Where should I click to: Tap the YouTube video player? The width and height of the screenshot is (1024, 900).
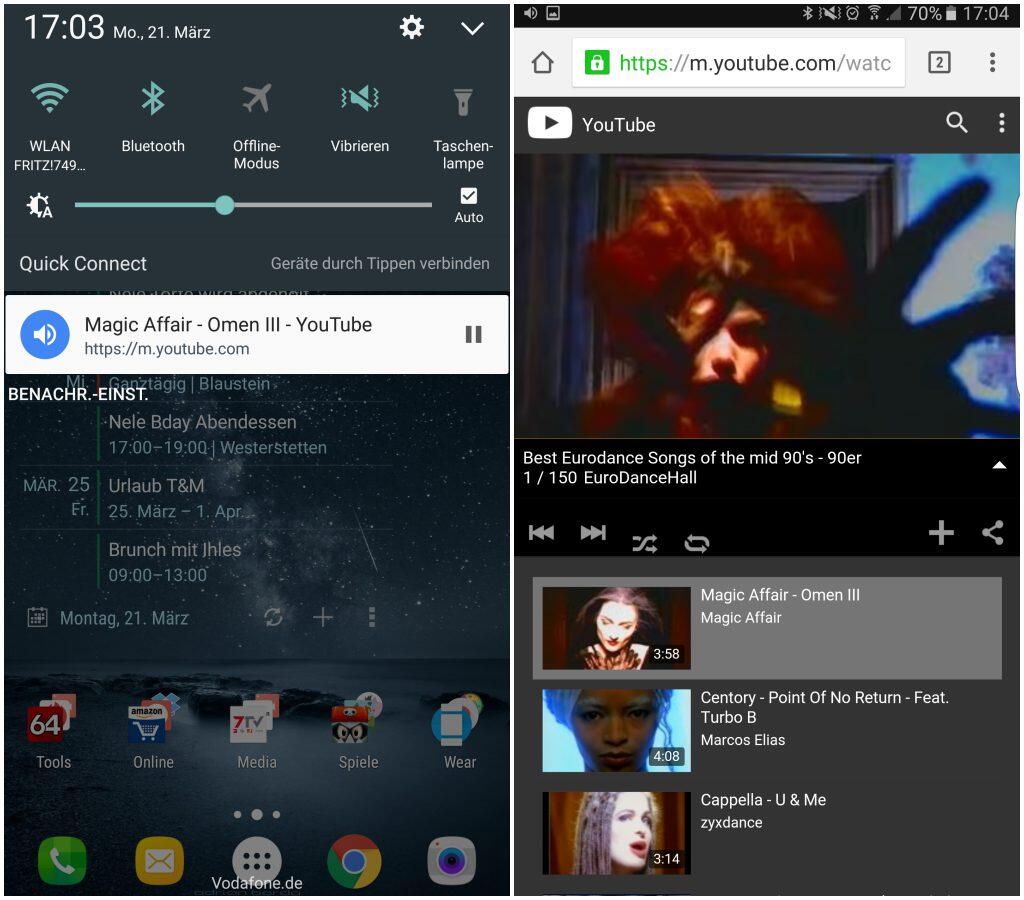[767, 296]
